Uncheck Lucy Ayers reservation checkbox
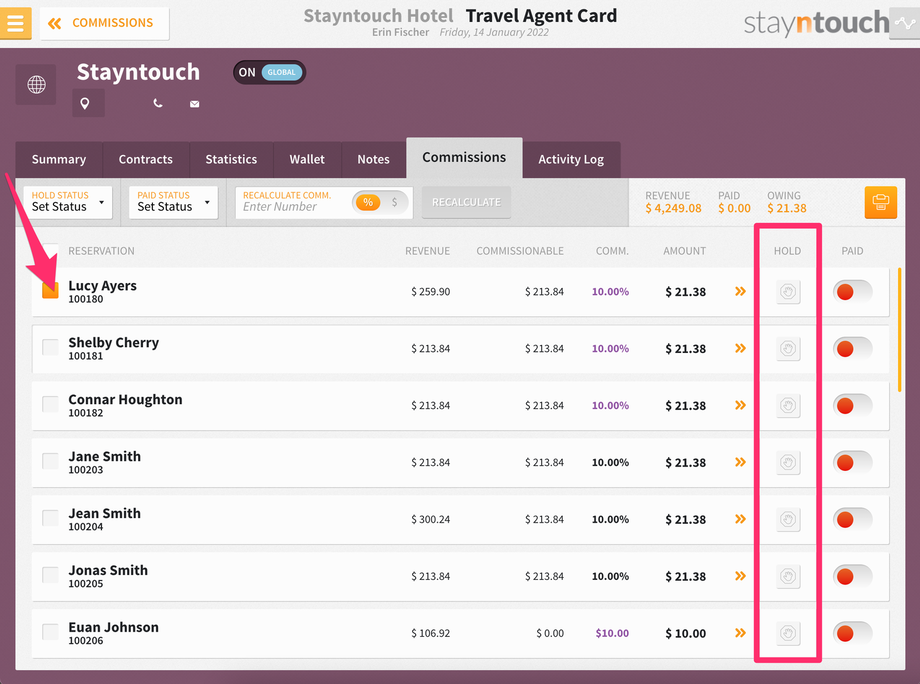Screen dimensions: 920x684 (50, 290)
